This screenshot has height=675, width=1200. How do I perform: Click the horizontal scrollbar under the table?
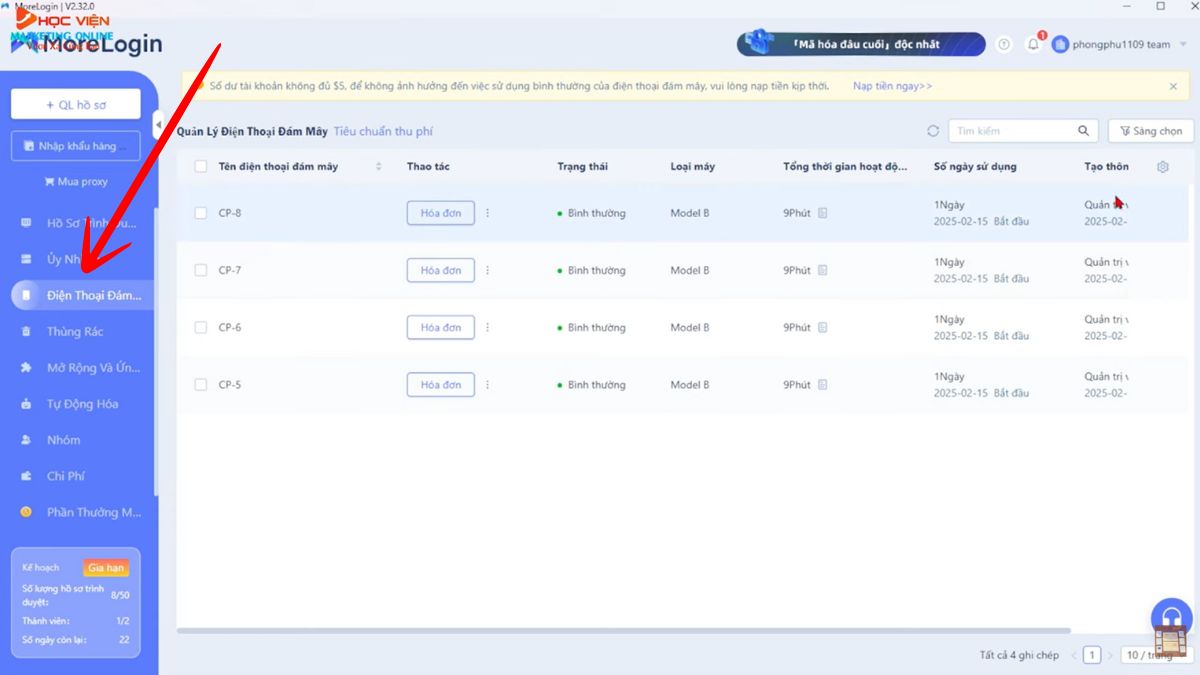pyautogui.click(x=624, y=631)
